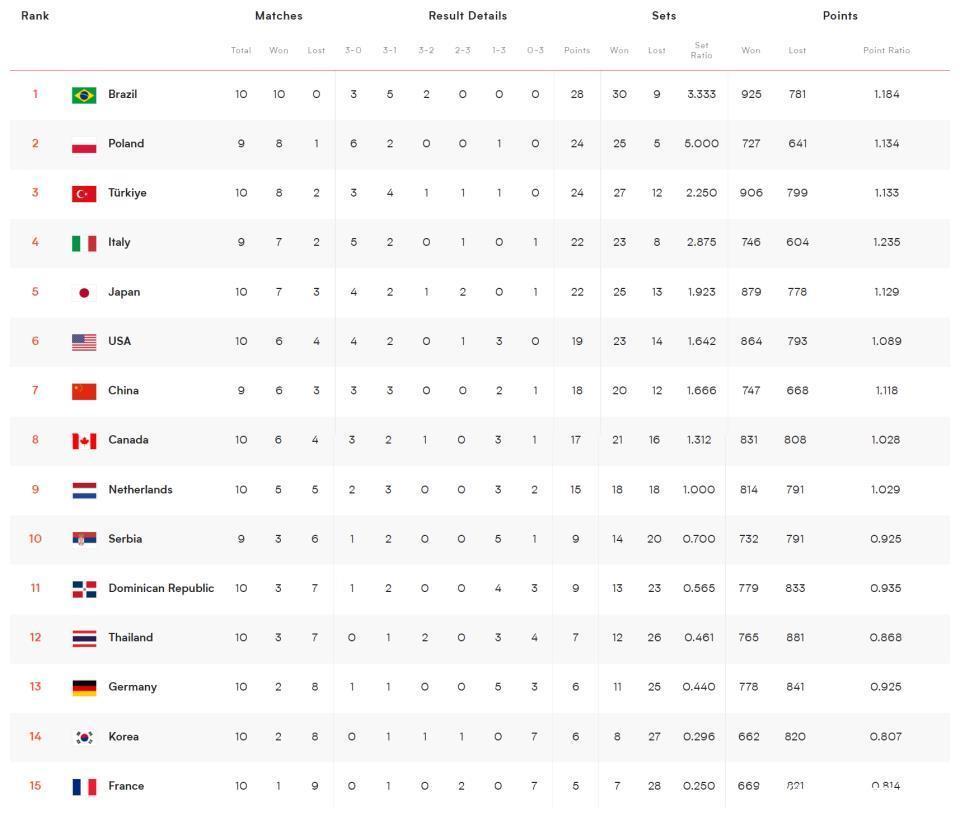The height and width of the screenshot is (817, 960).
Task: Click the Result Details header
Action: tap(467, 16)
